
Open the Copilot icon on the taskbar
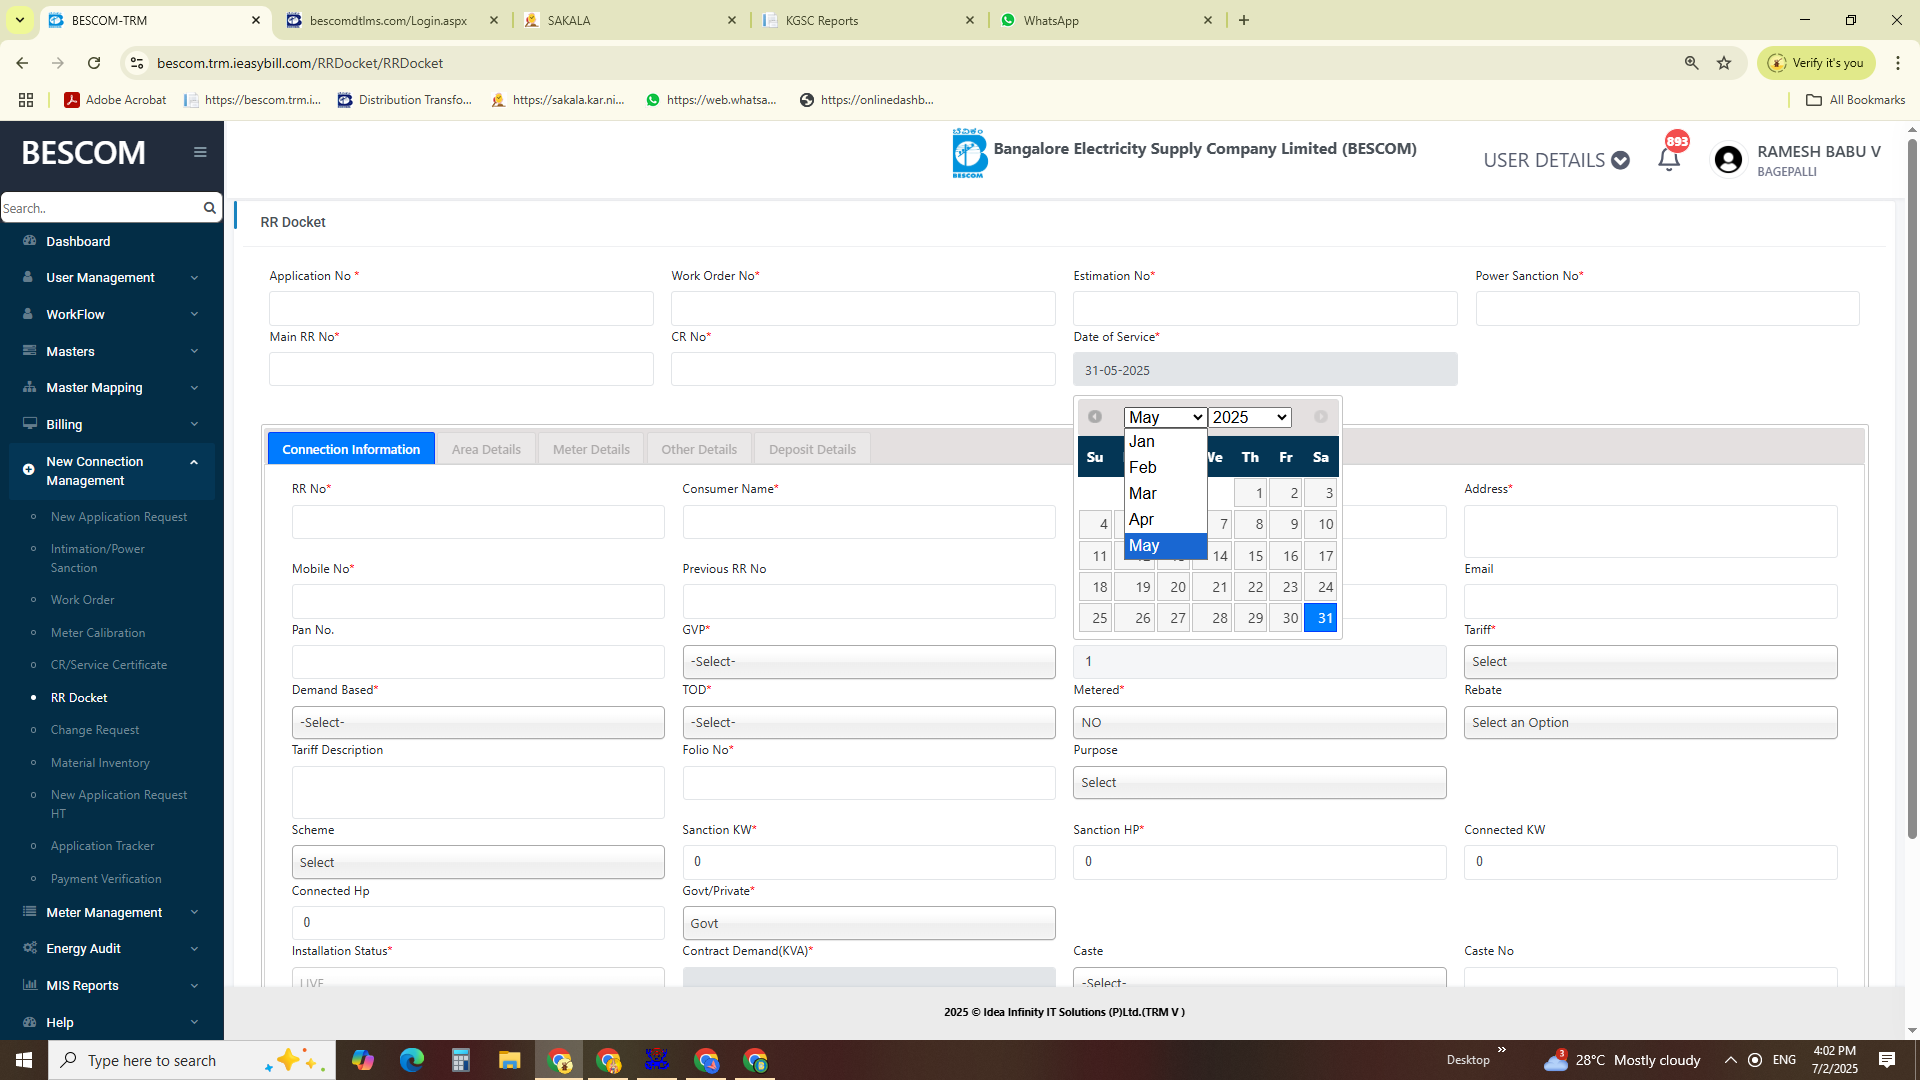pos(362,1060)
